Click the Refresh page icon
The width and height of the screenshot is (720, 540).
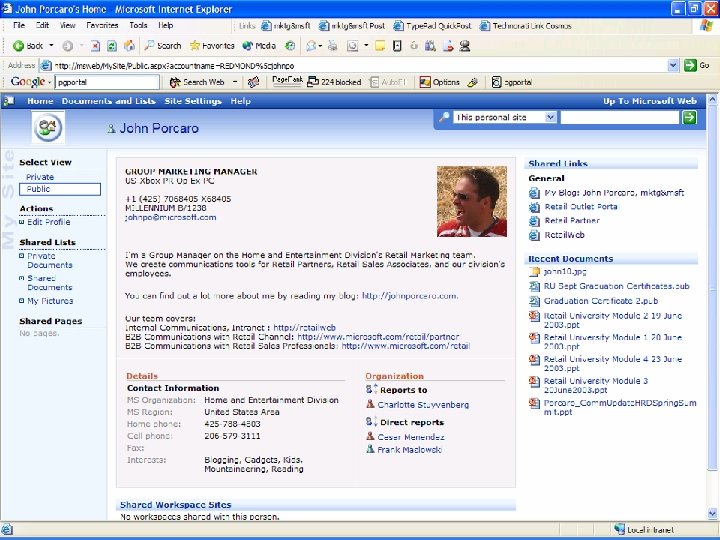pos(112,45)
